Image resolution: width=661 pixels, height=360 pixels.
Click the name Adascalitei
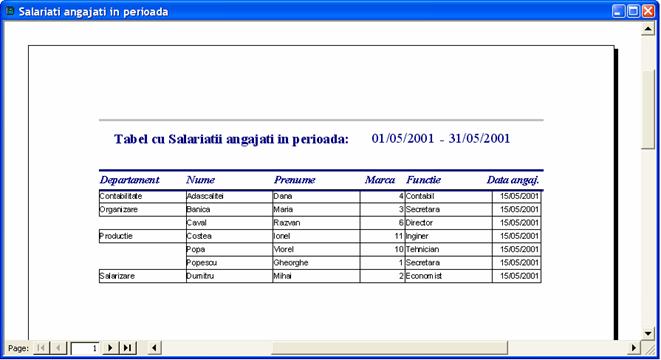coord(205,196)
